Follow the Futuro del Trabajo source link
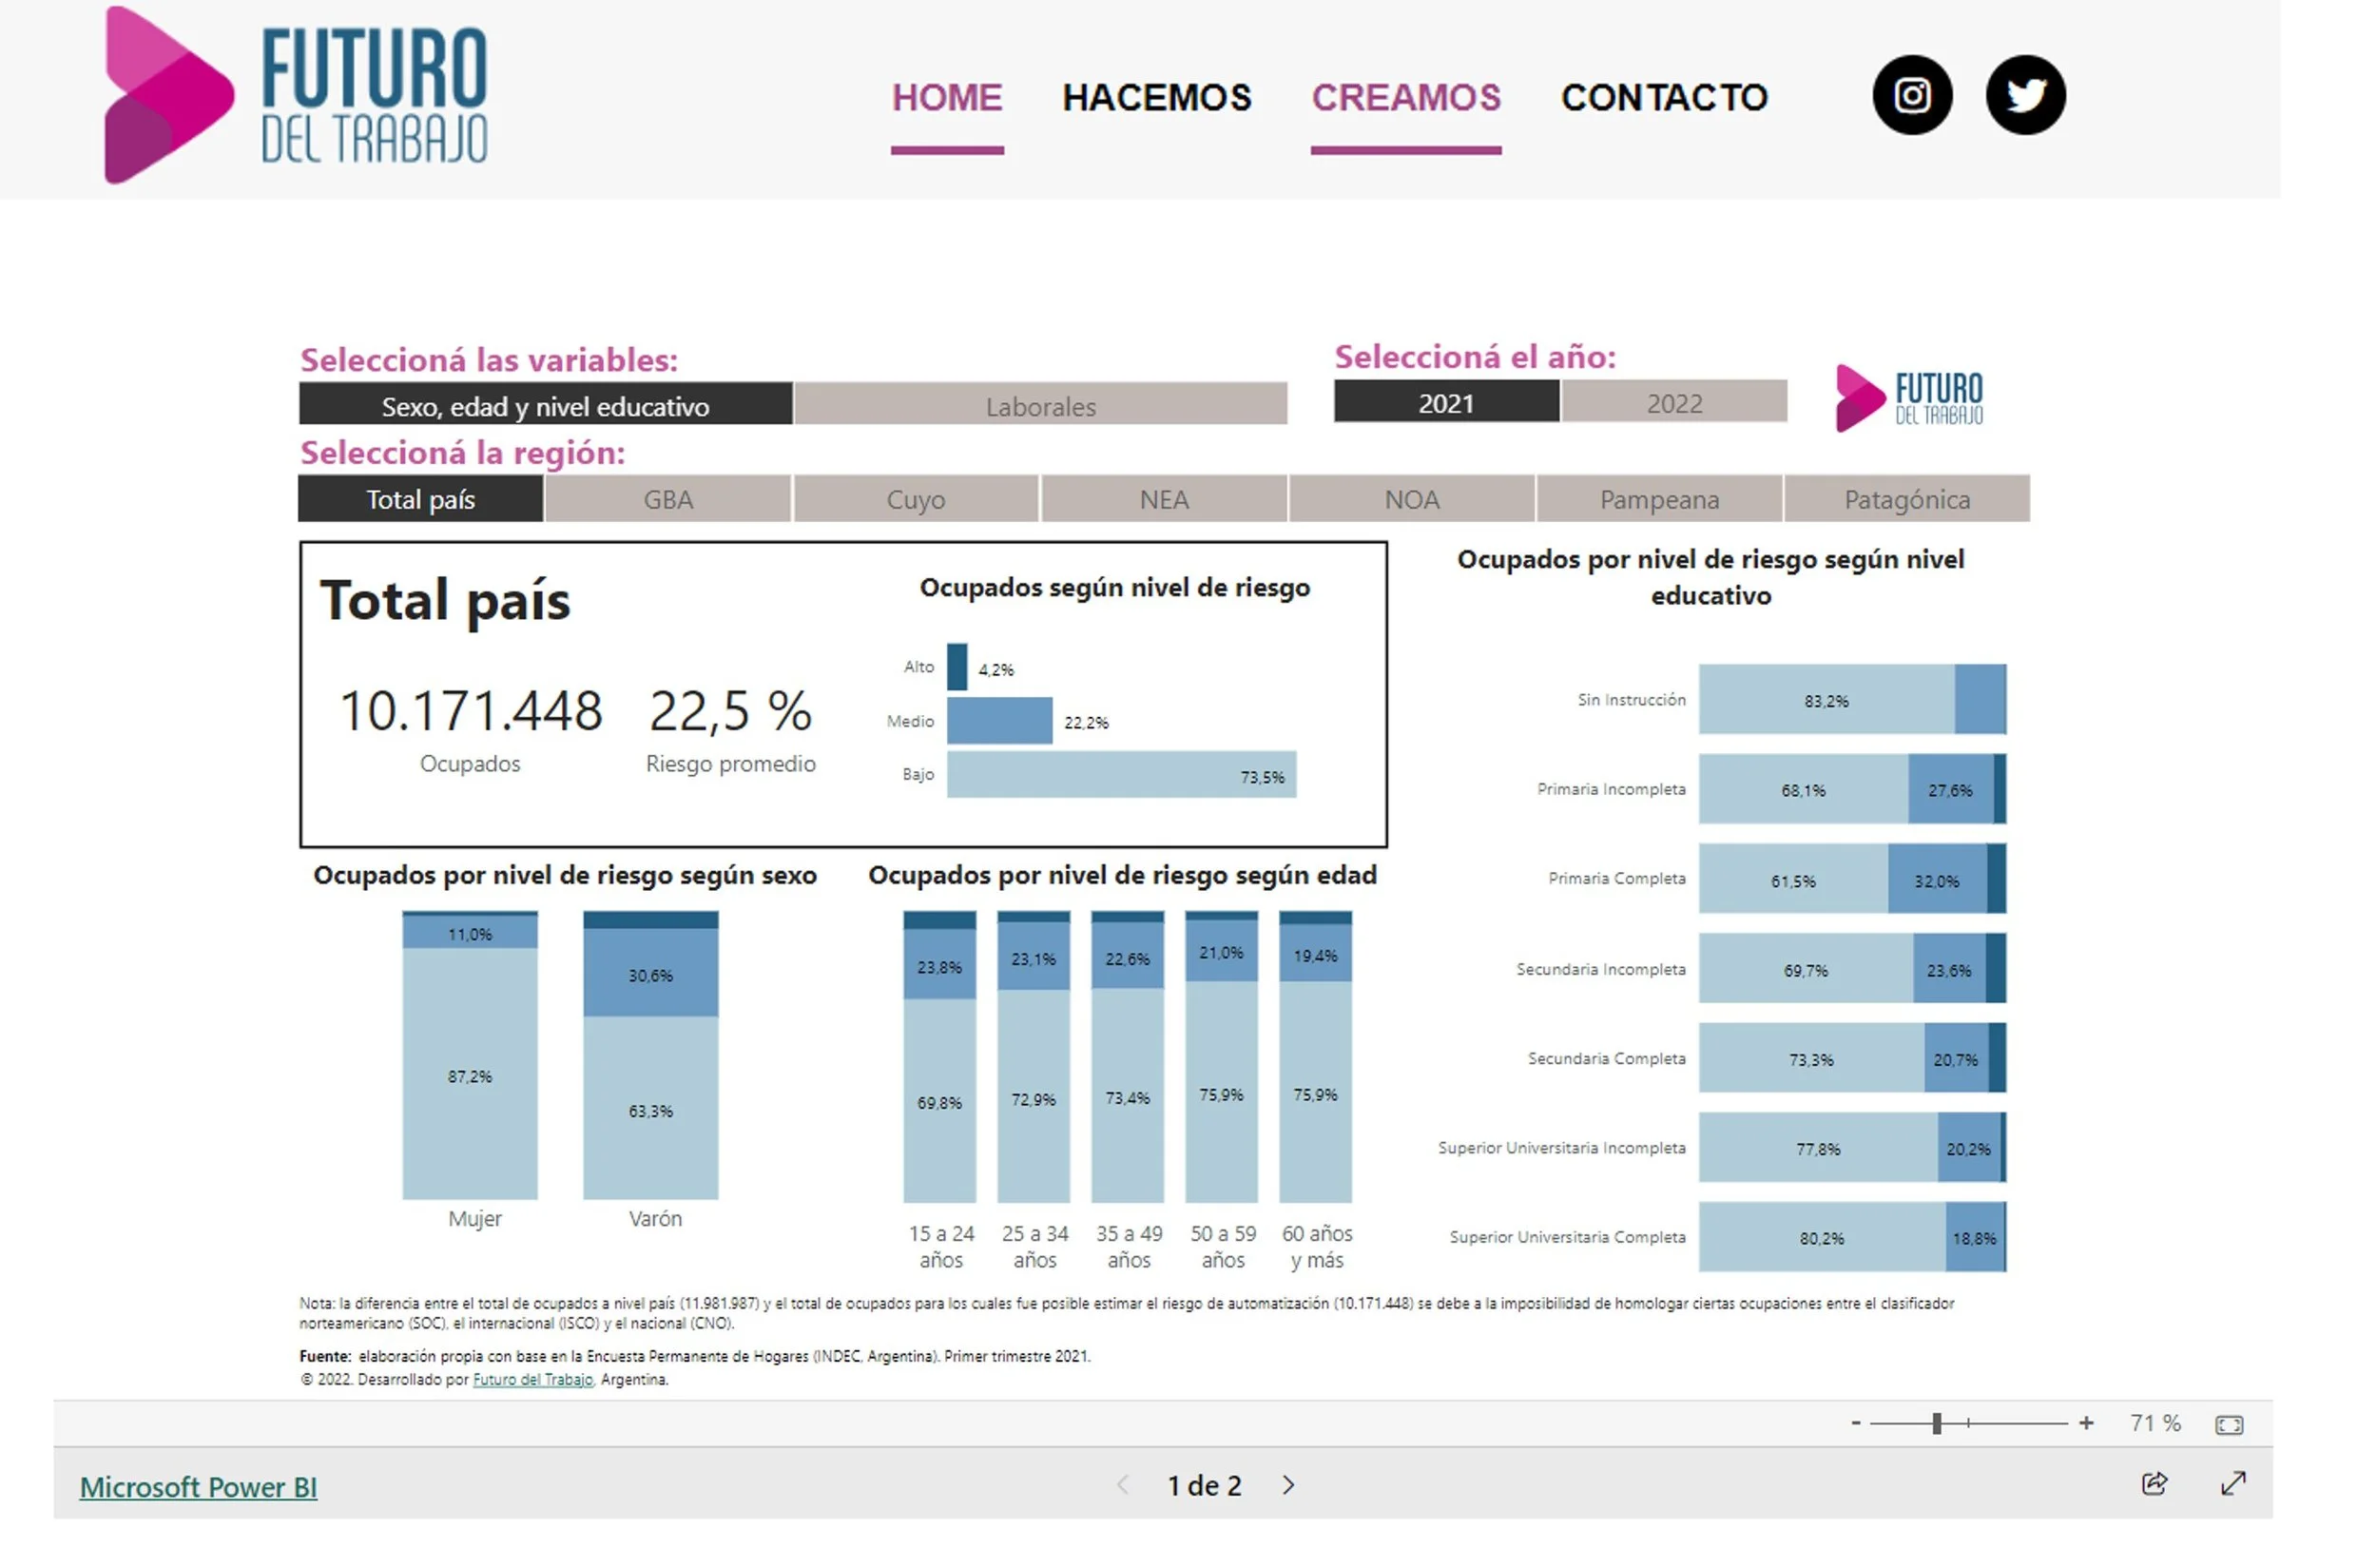Viewport: 2377px width, 1568px height. tap(532, 1379)
